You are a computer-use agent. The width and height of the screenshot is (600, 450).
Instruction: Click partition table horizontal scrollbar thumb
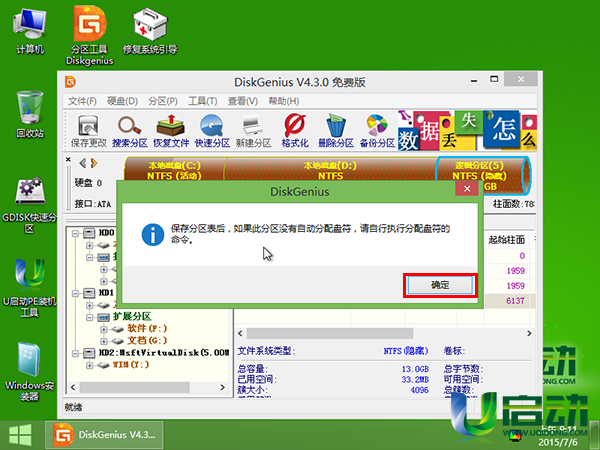pyautogui.click(x=330, y=333)
